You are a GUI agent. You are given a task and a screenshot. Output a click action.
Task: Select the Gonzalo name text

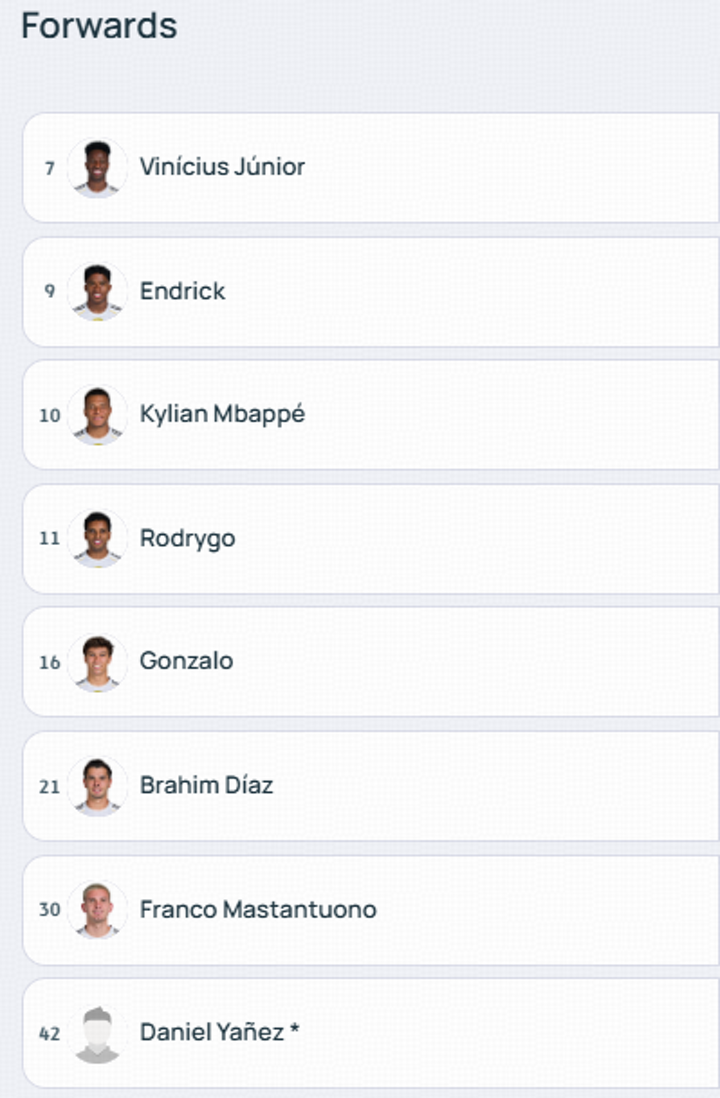pyautogui.click(x=186, y=661)
